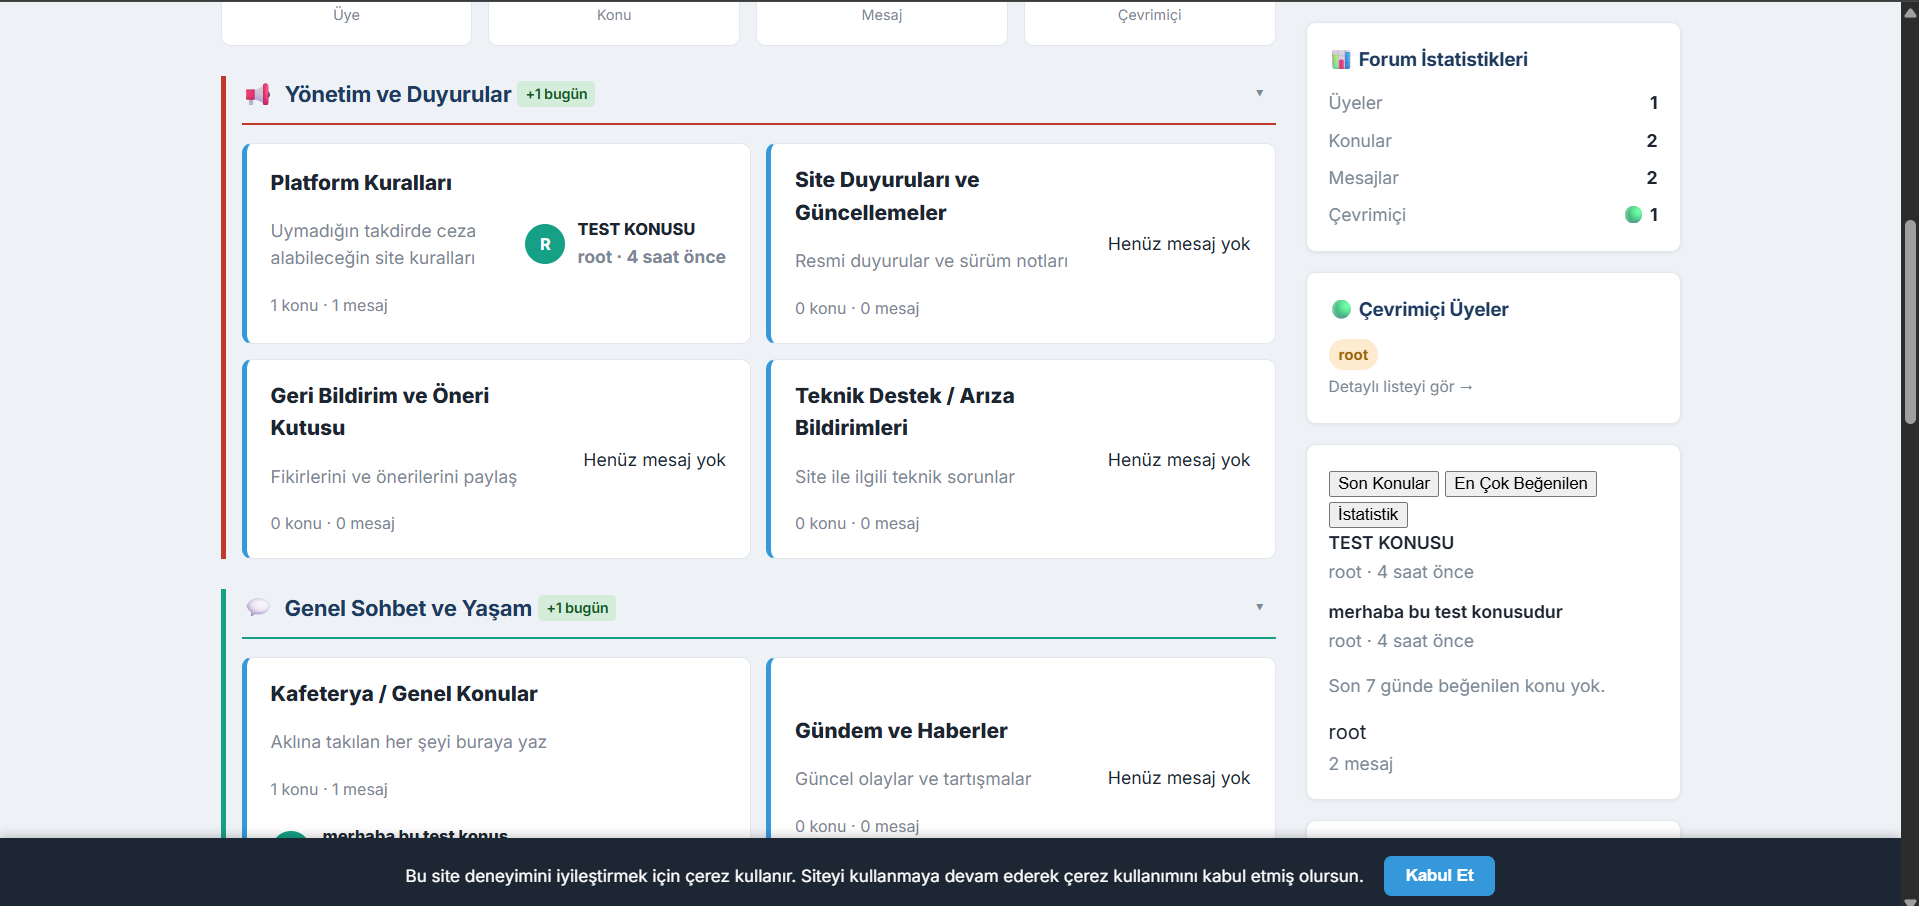Click 'Güncel olaylar ve tartışmalar' description
The image size is (1919, 906).
[x=912, y=779]
